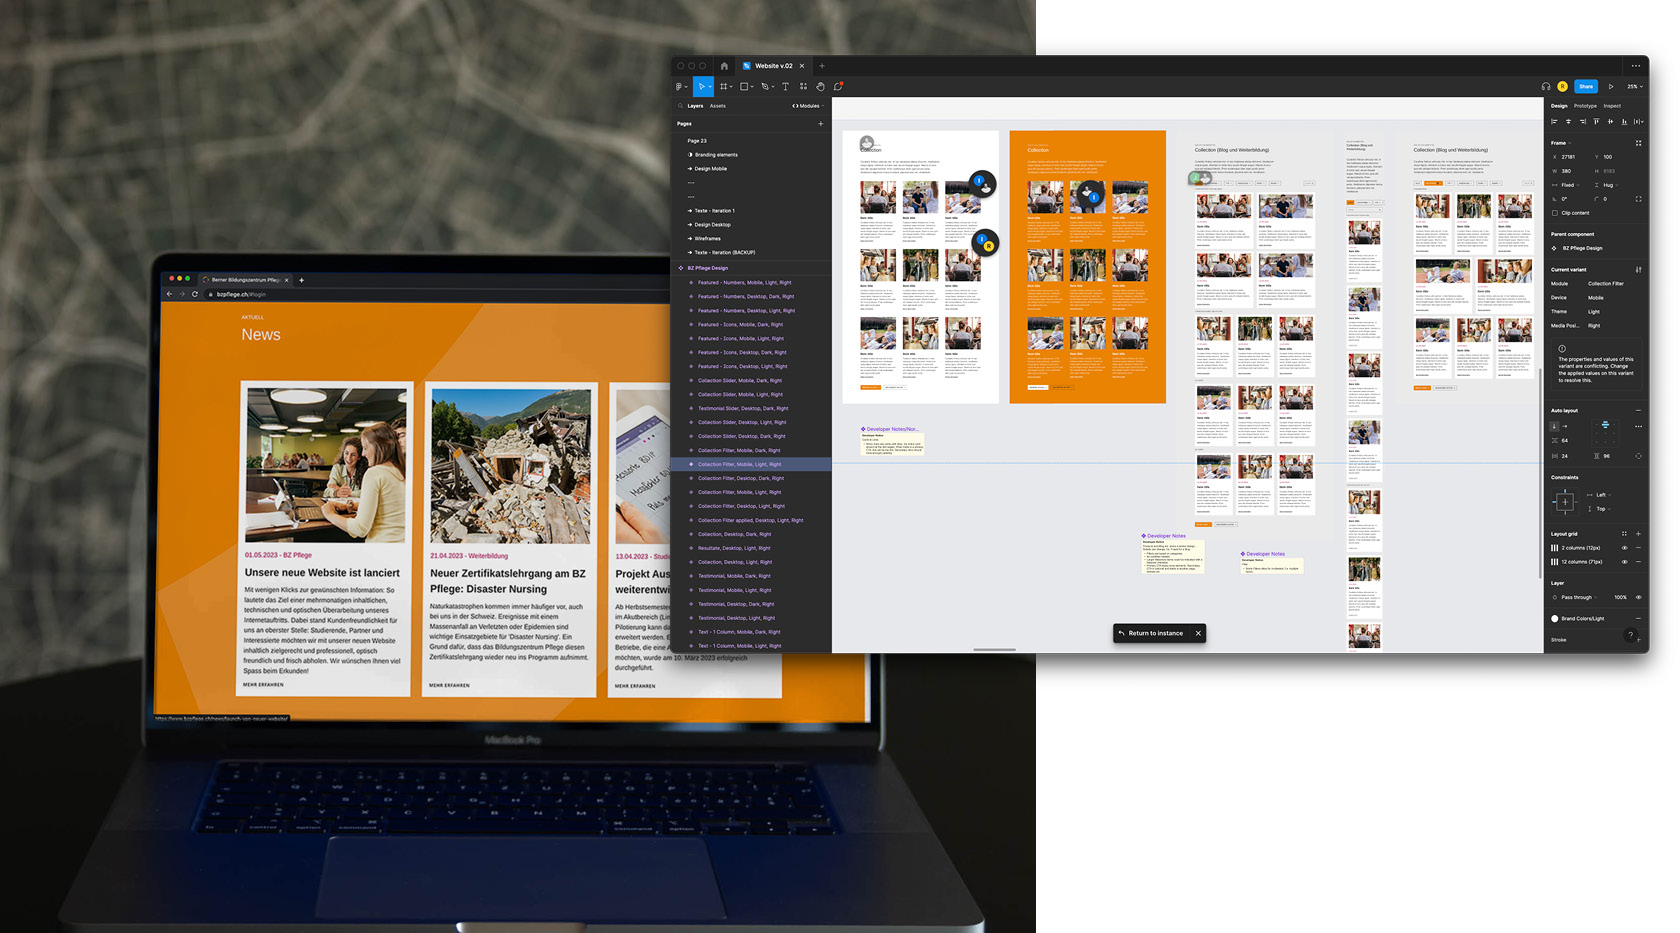Open layout grid styles four-dots icon

[1624, 533]
